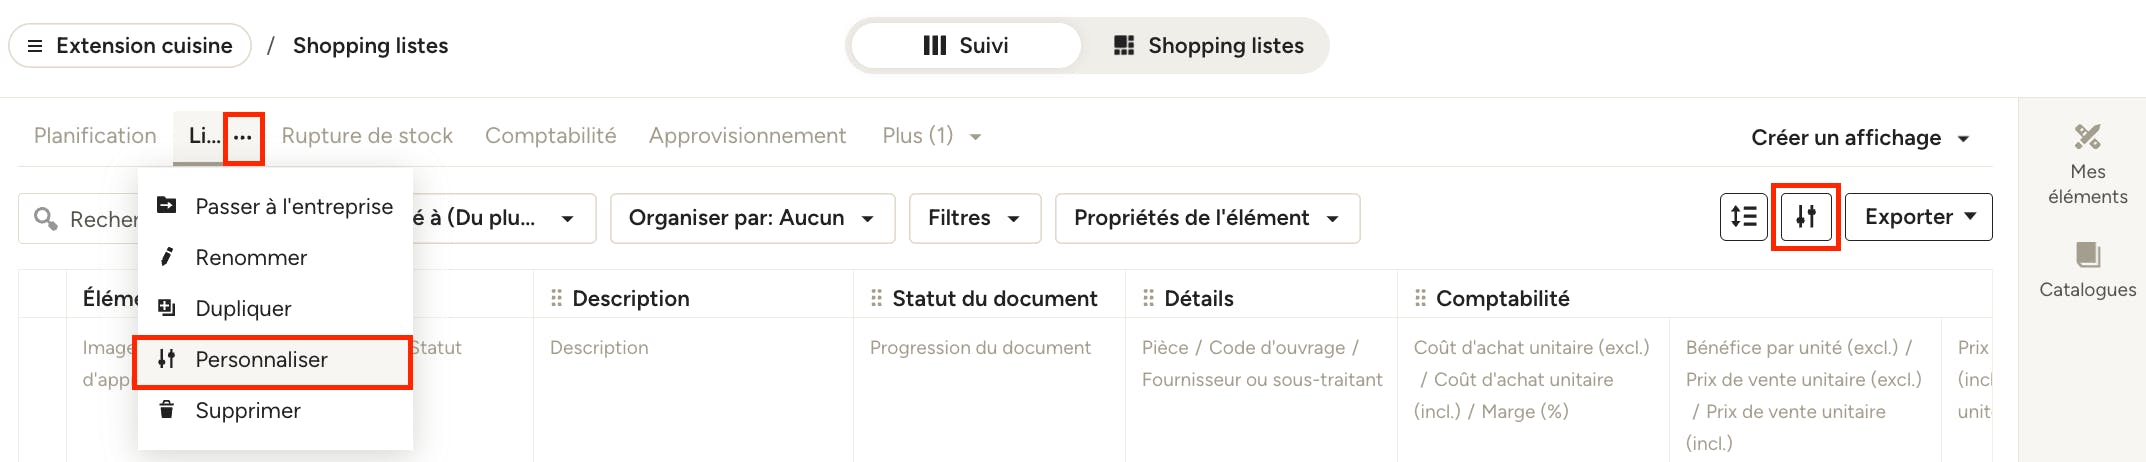
Task: Open Catalogues side panel
Action: pos(2087,270)
